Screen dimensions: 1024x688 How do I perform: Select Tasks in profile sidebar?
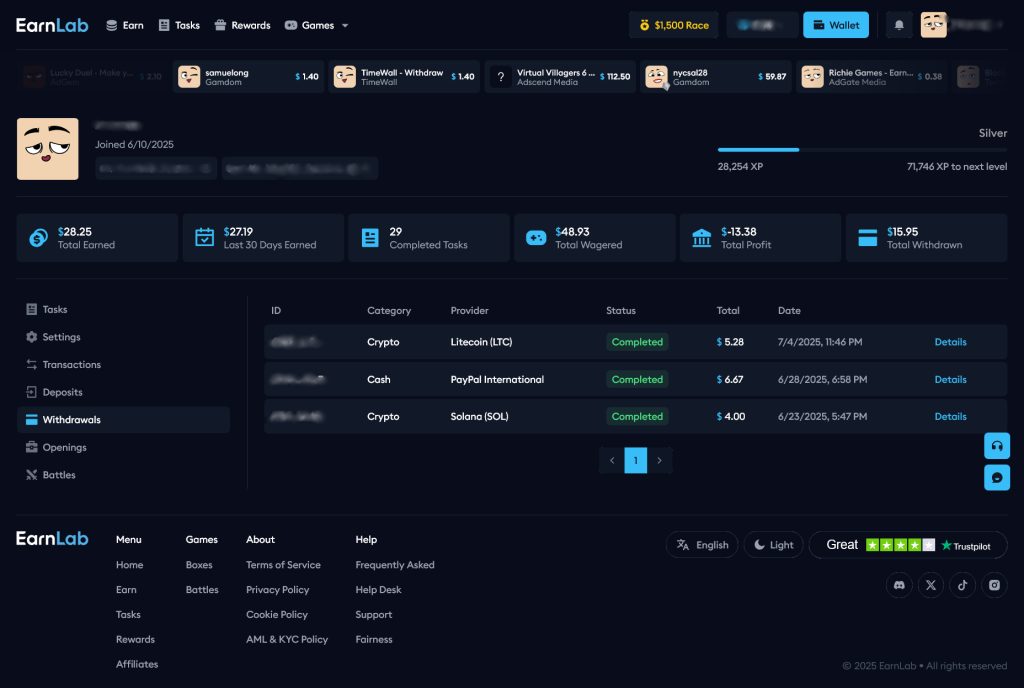pos(123,309)
